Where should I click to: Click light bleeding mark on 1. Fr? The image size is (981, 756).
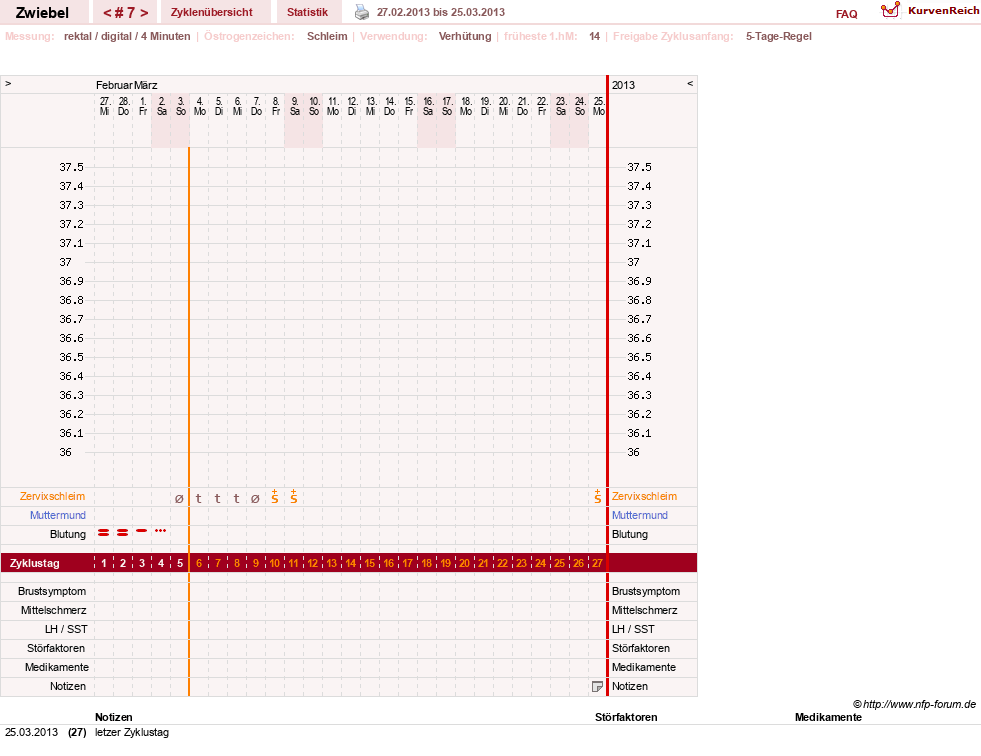141,531
